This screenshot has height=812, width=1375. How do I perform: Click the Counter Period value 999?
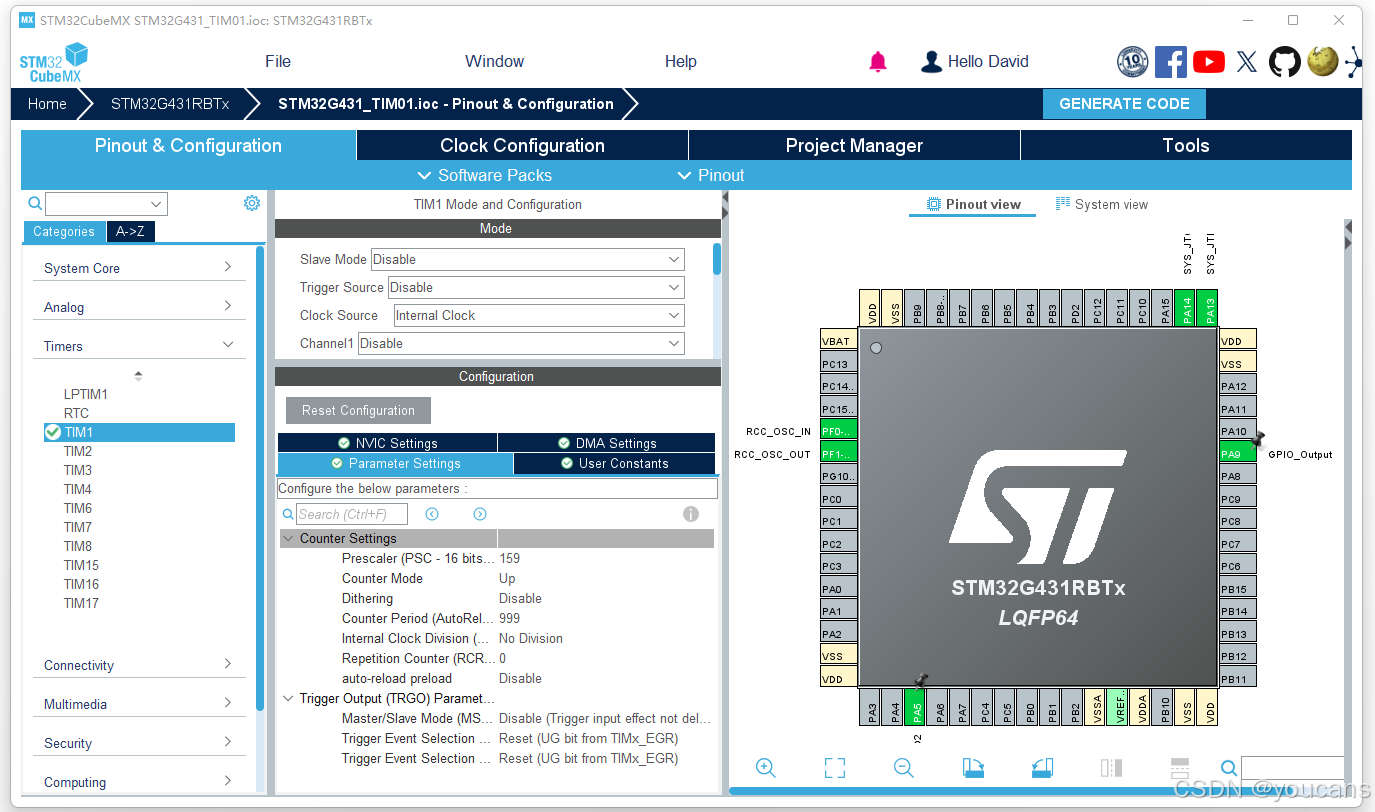(509, 619)
